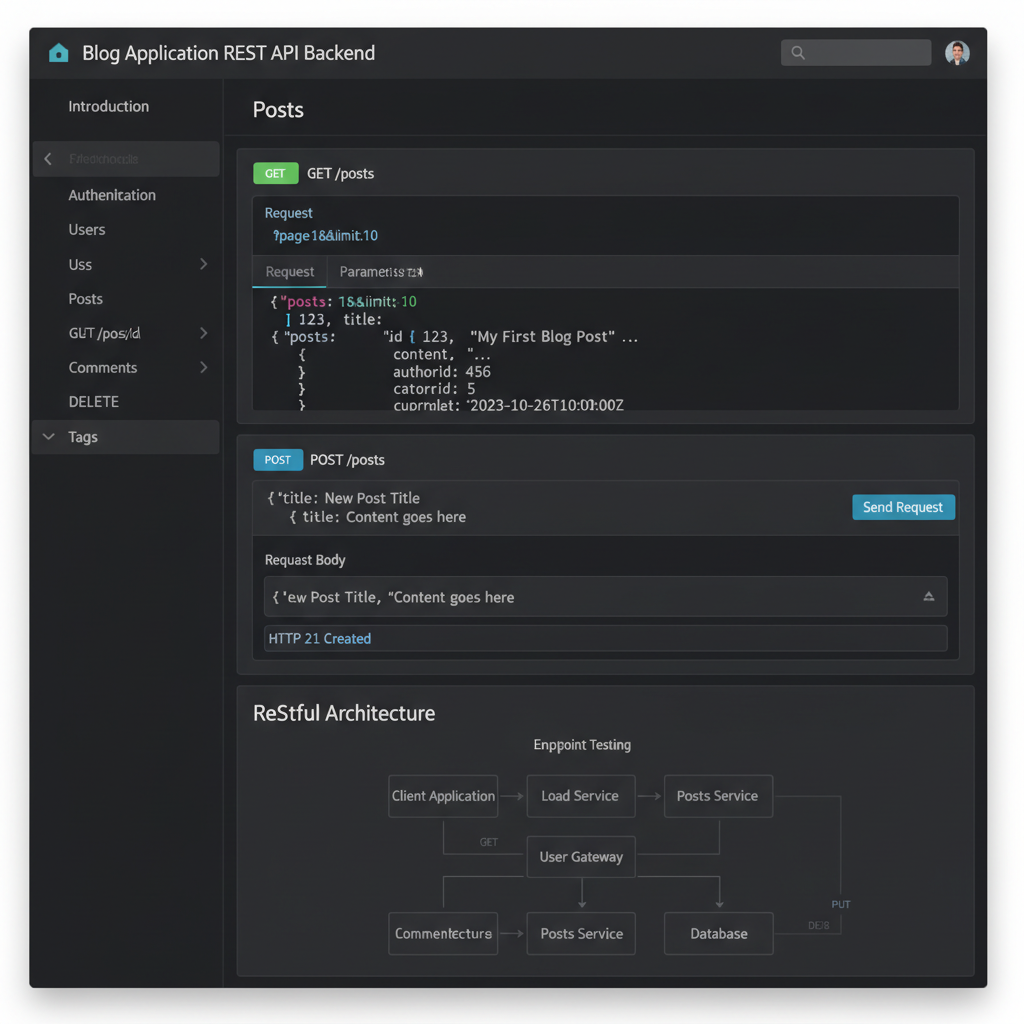Click the back arrow in the sidebar
1024x1024 pixels.
pyautogui.click(x=48, y=159)
